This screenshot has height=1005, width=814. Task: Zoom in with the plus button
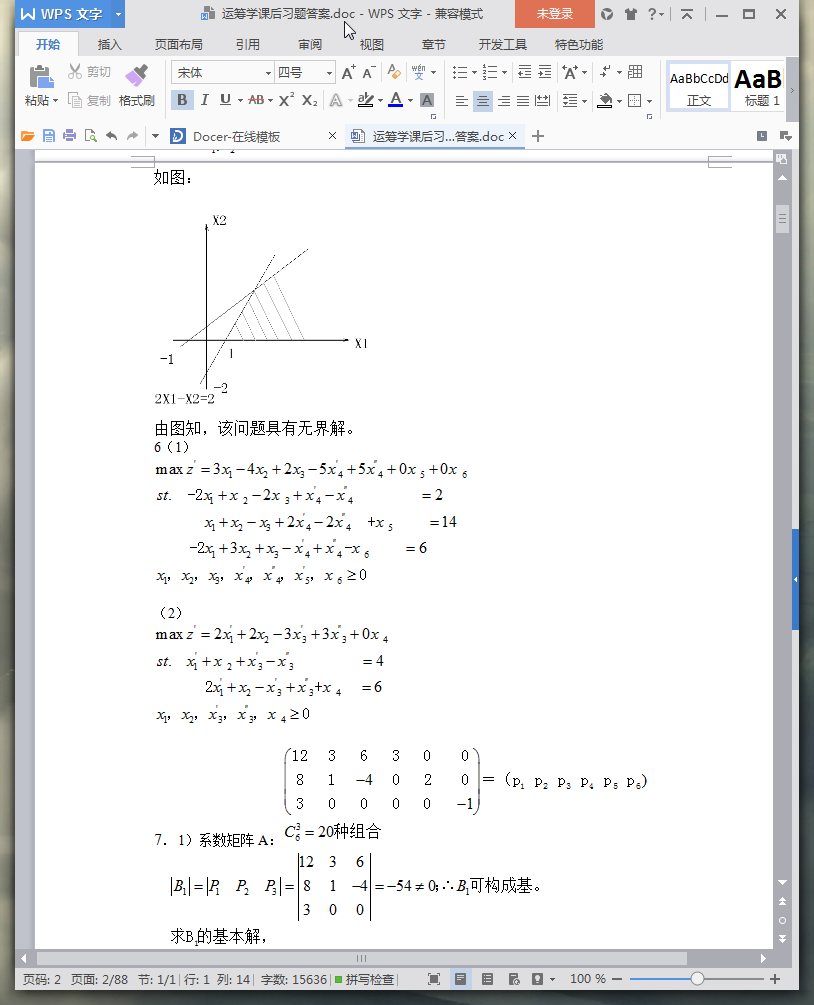pyautogui.click(x=775, y=979)
